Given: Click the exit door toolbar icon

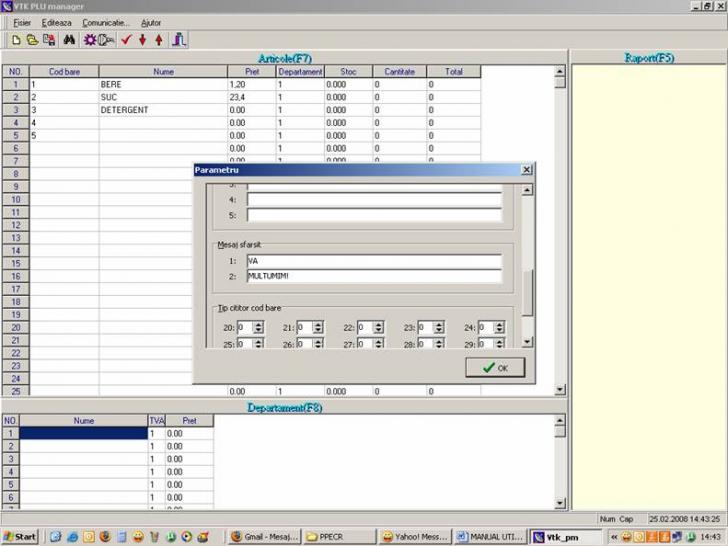Looking at the screenshot, I should (179, 40).
